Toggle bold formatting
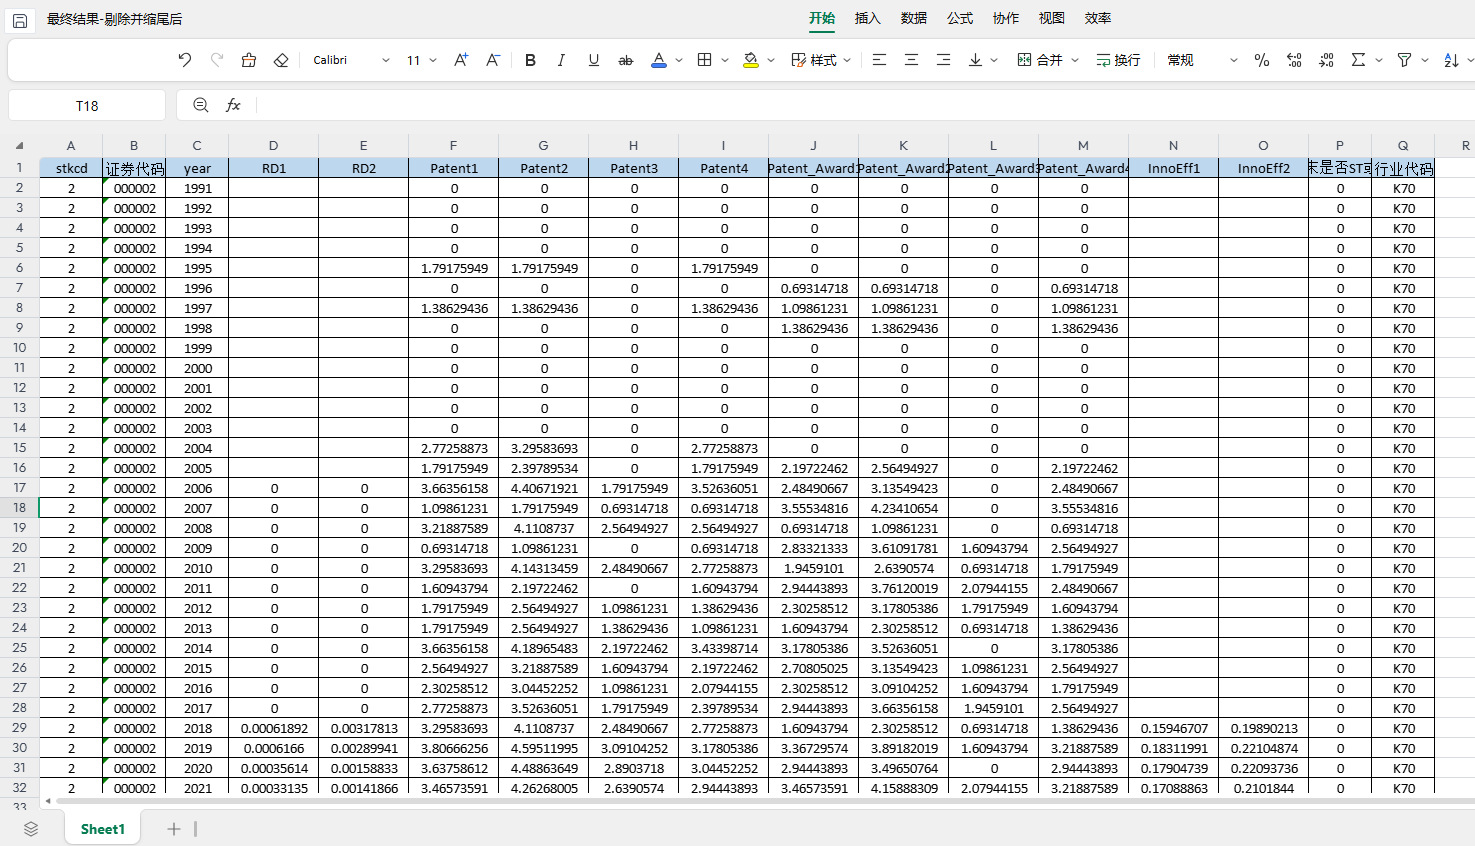 tap(530, 60)
